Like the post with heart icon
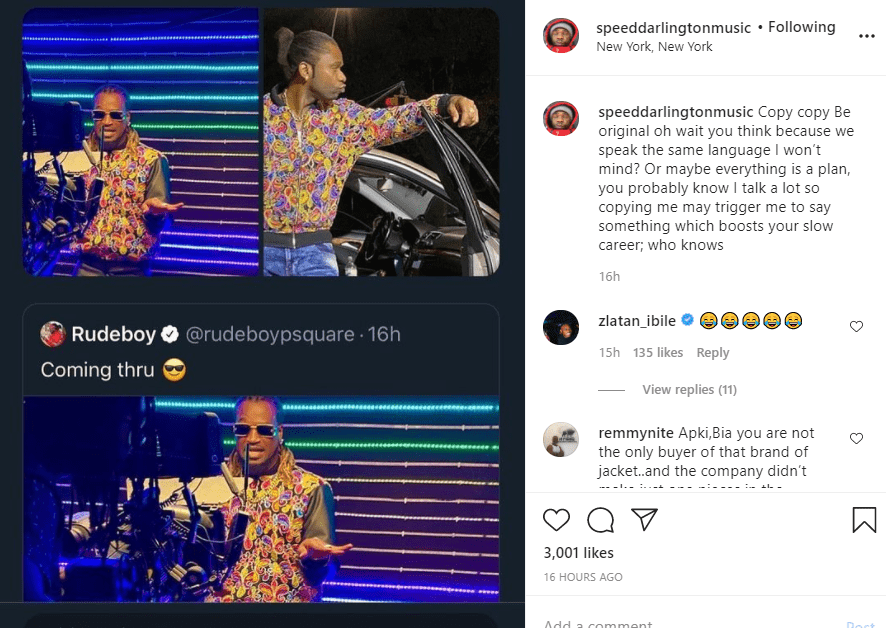886x628 pixels. tap(556, 520)
